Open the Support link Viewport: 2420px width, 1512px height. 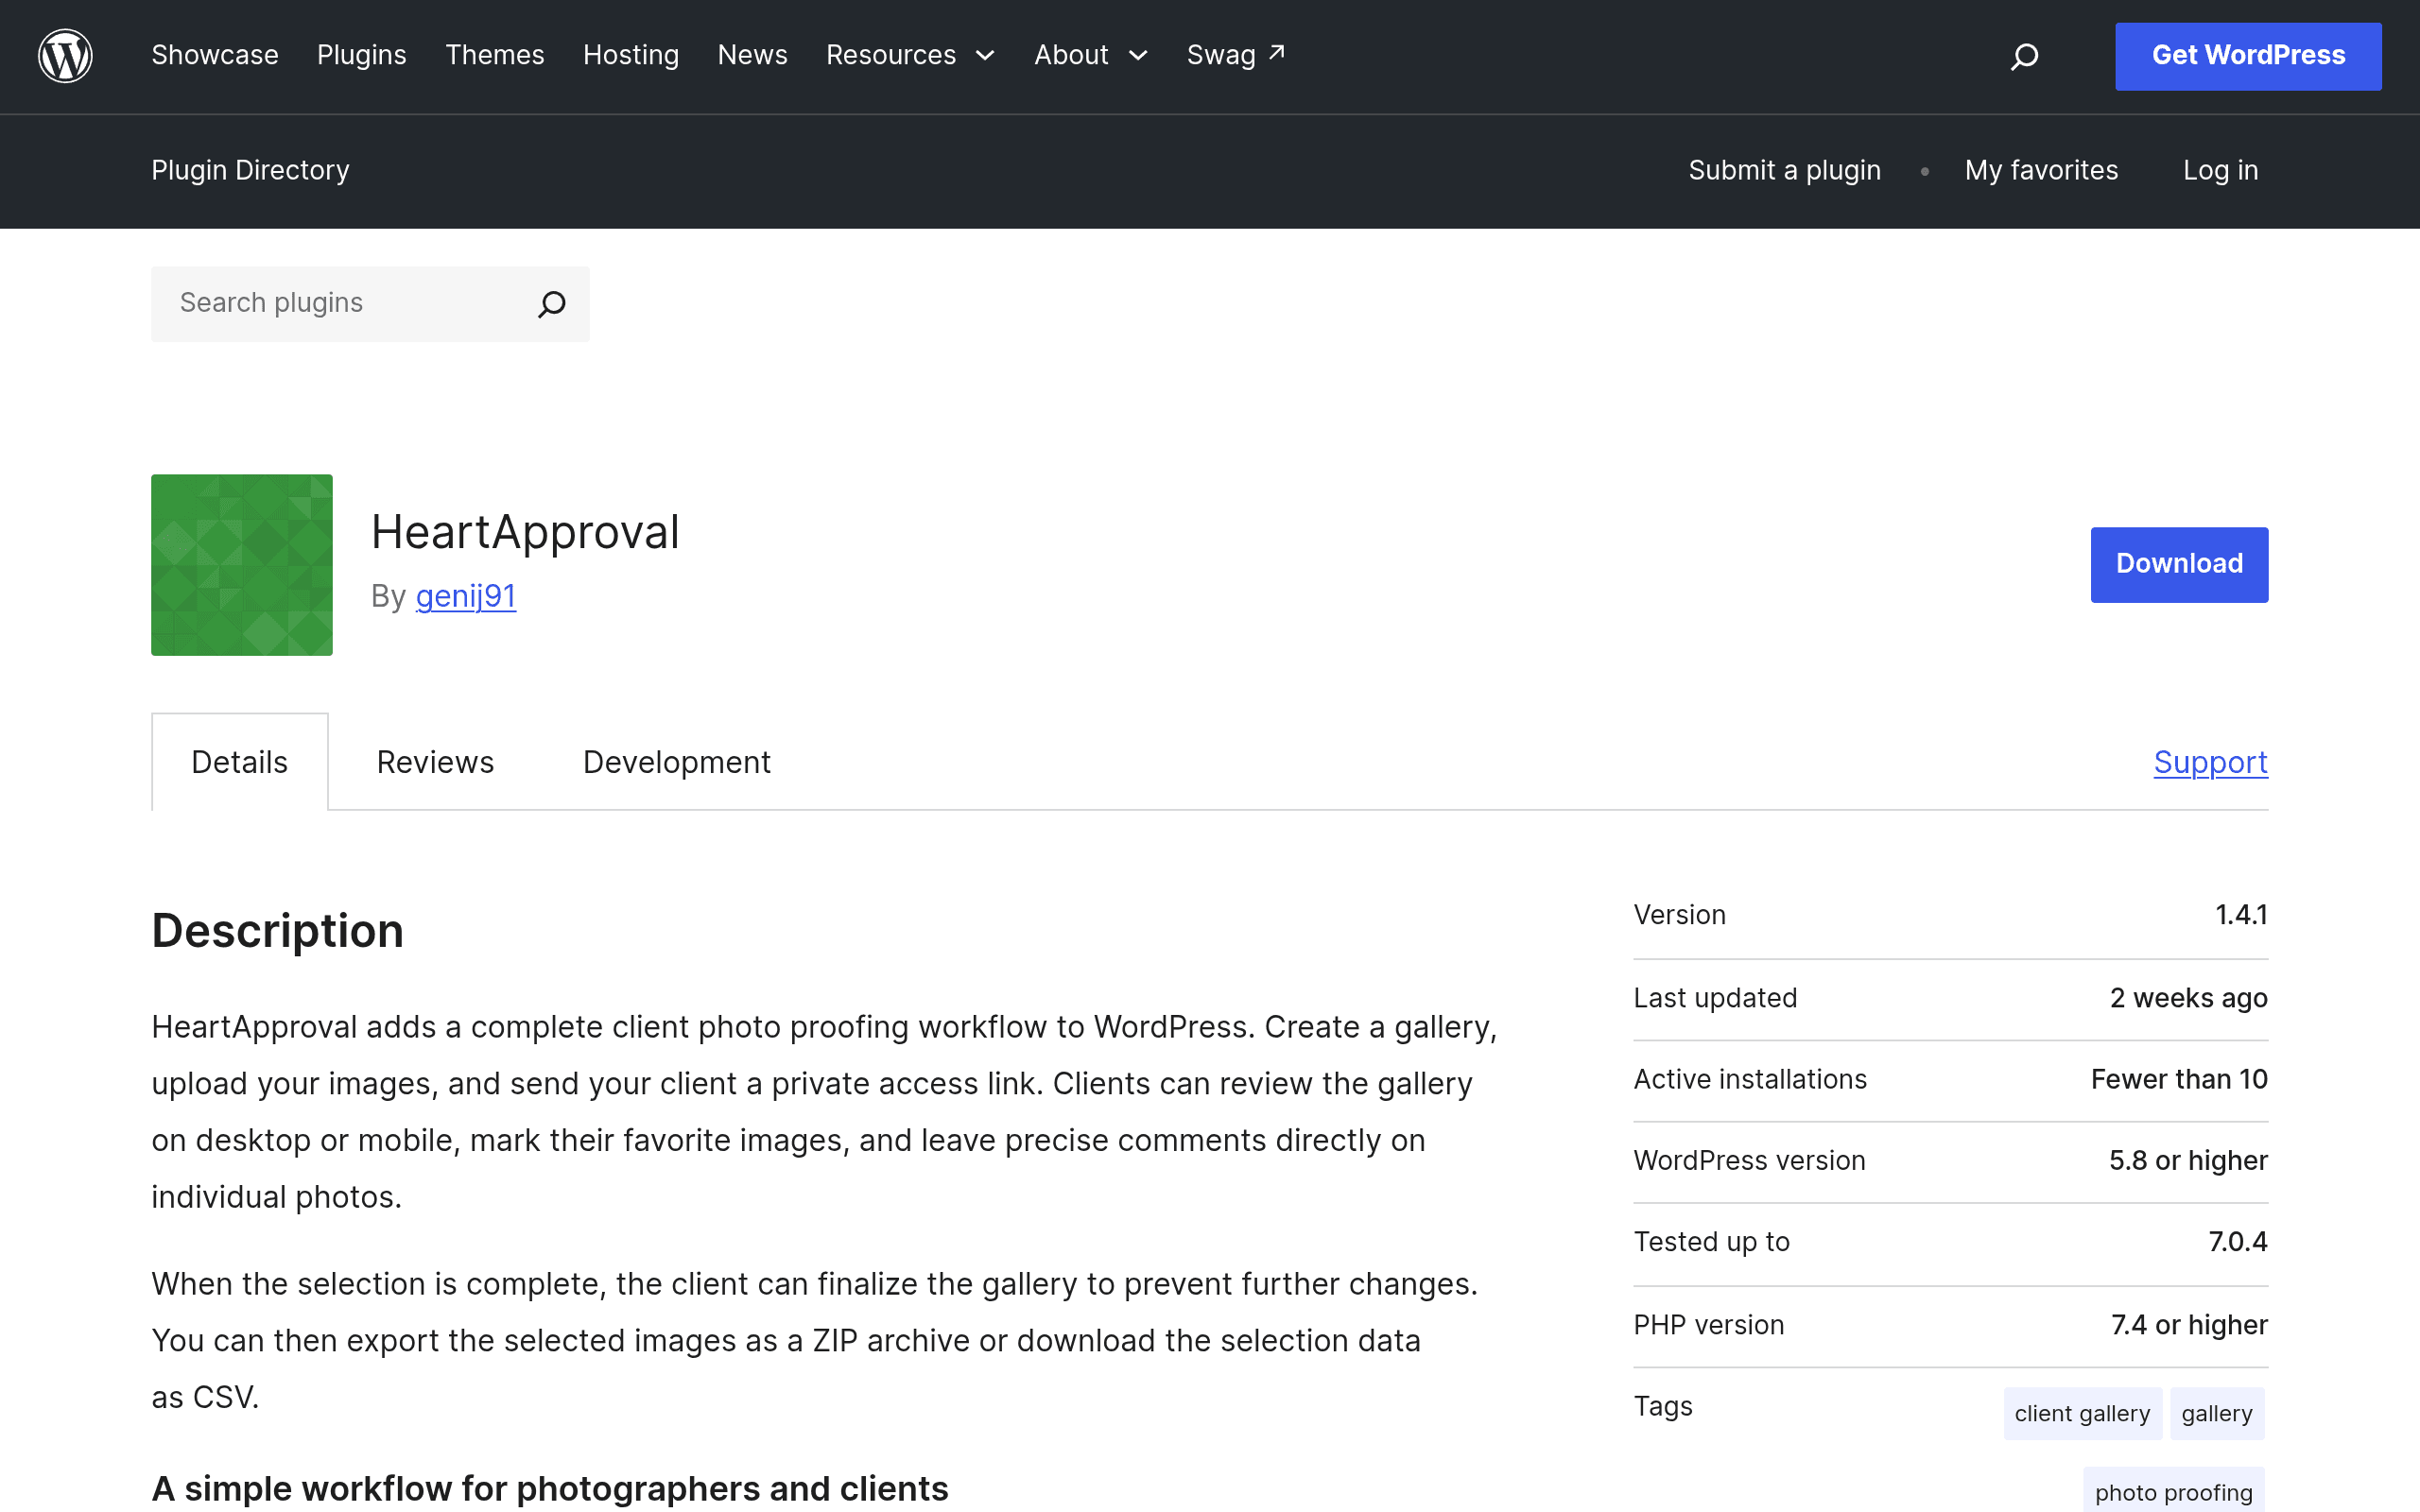coord(2211,762)
